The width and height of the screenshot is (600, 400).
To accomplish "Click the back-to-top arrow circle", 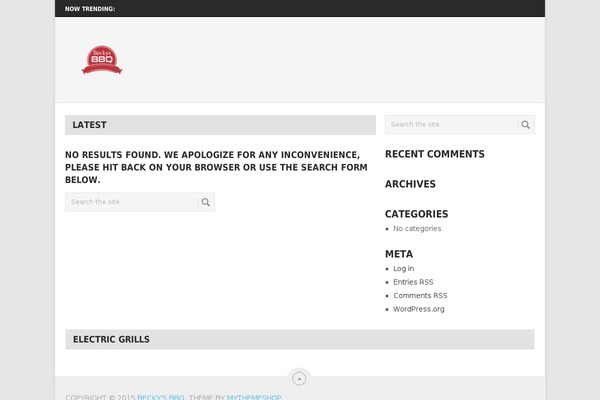I will pos(299,379).
